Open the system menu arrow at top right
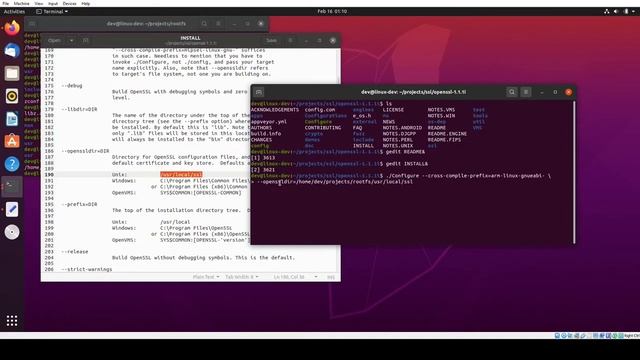Screen dimensions: 640x360 [633, 11]
